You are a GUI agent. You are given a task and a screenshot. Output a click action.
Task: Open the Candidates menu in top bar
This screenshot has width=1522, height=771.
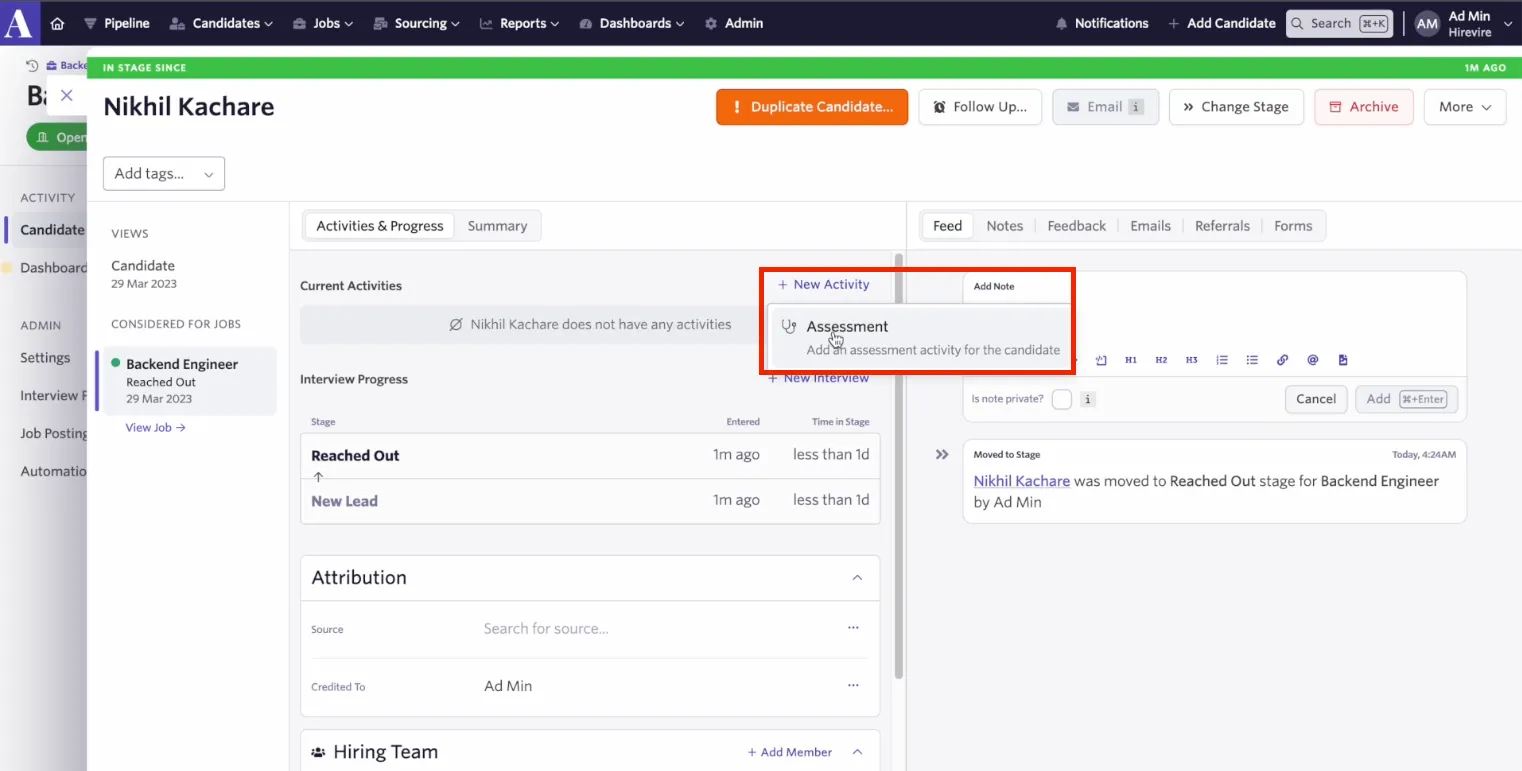(221, 23)
